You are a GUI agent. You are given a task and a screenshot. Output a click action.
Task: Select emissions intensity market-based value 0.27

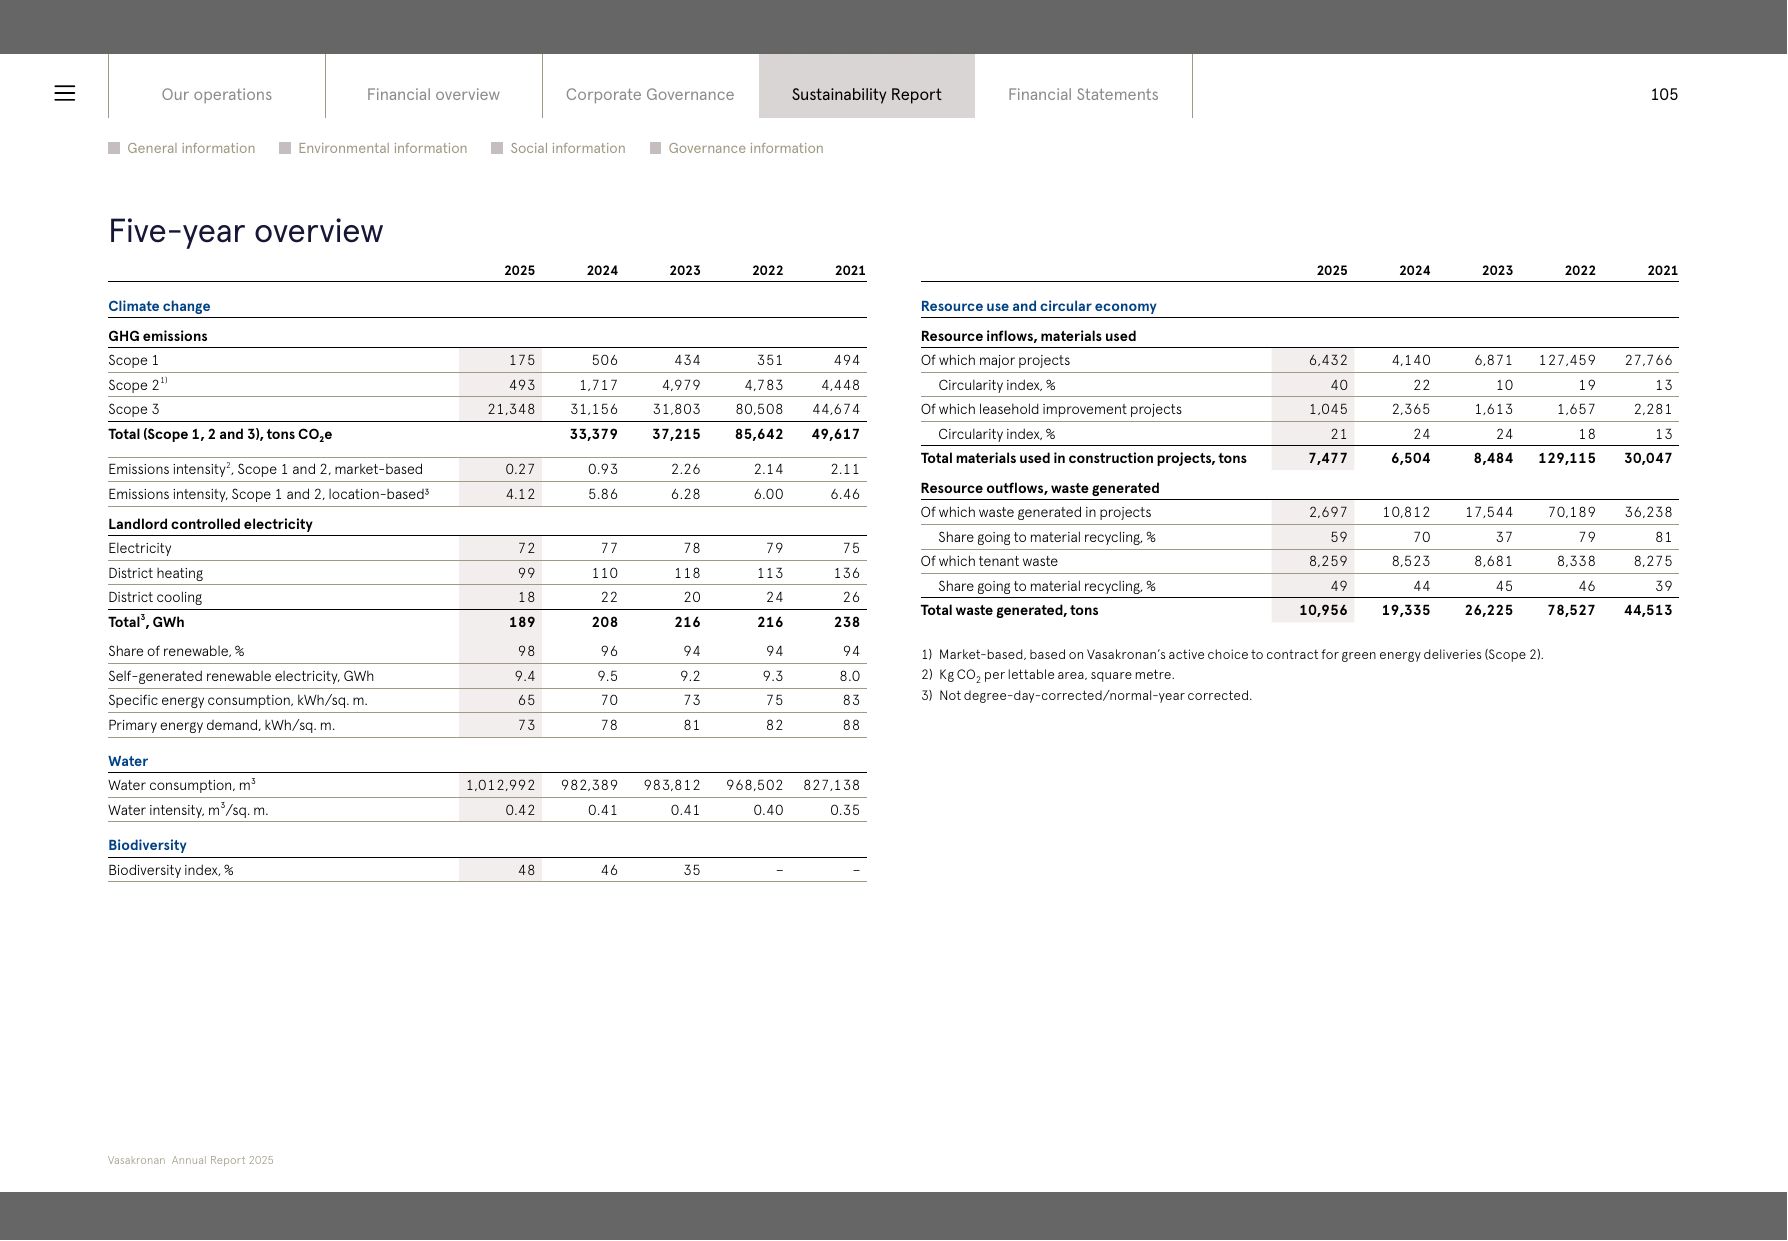(x=520, y=469)
